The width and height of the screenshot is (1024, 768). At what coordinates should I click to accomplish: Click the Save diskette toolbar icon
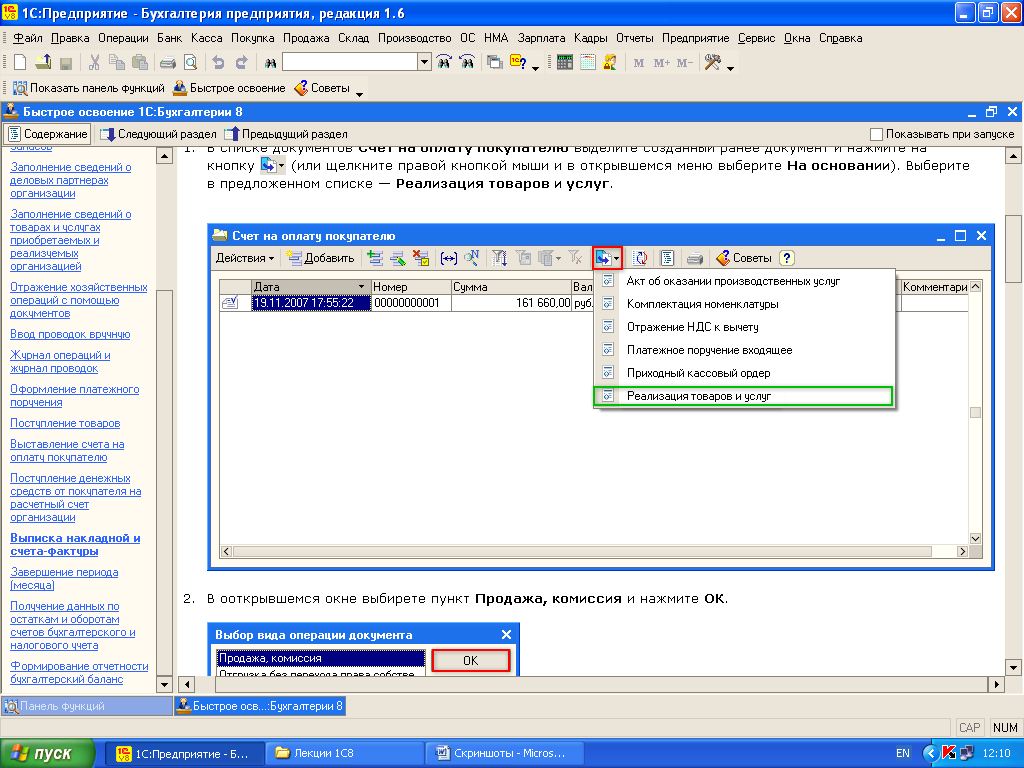point(65,63)
